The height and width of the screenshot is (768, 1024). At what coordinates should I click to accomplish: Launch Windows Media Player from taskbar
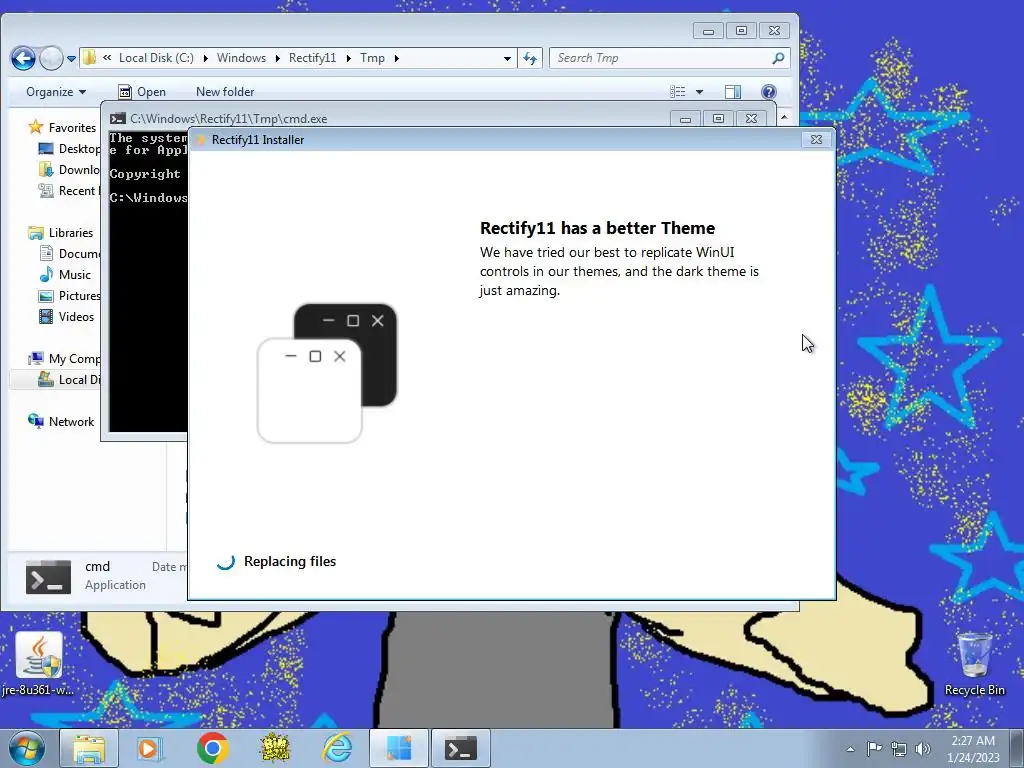click(150, 748)
